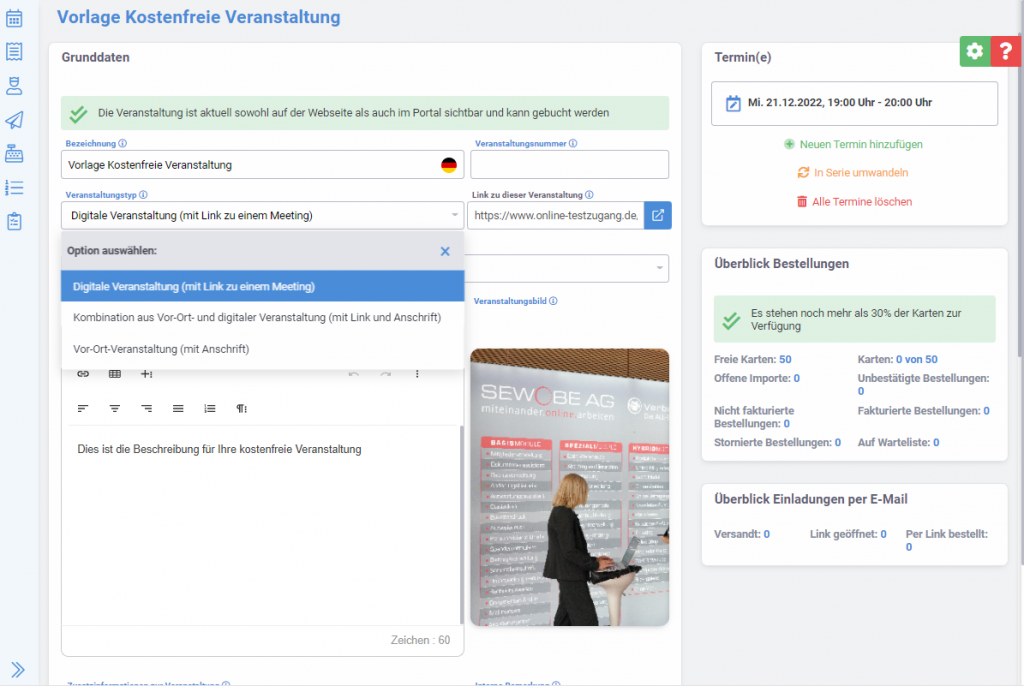Click Karten 0 von 50 value
The width and height of the screenshot is (1024, 686).
[916, 359]
